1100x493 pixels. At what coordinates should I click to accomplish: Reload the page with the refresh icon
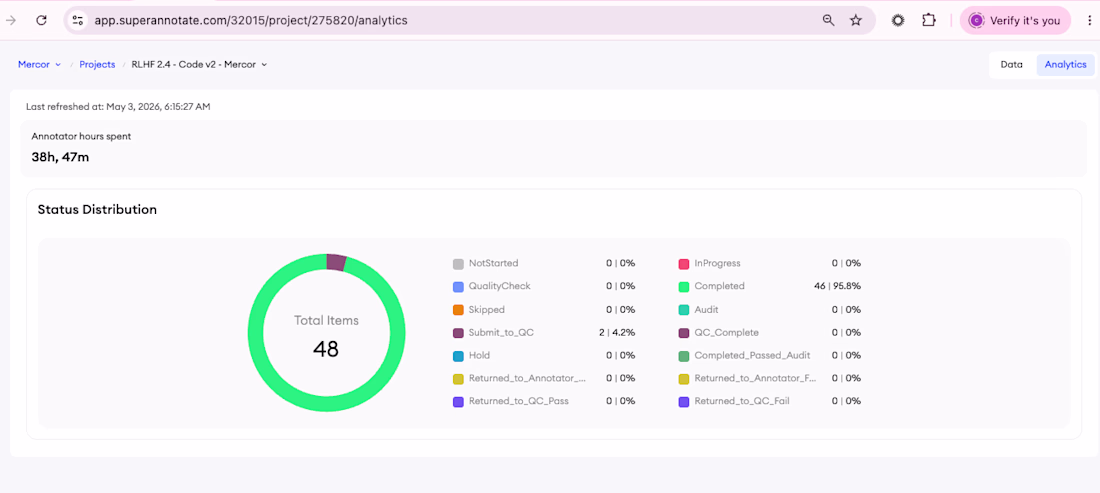point(41,20)
